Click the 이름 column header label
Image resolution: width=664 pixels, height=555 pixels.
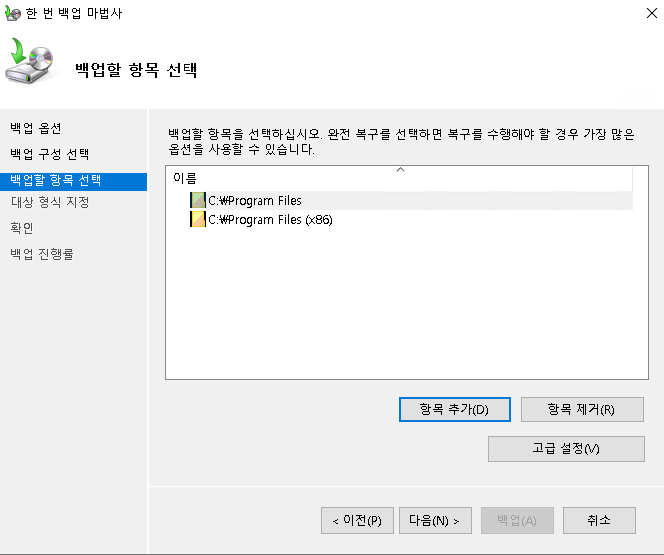coord(185,178)
